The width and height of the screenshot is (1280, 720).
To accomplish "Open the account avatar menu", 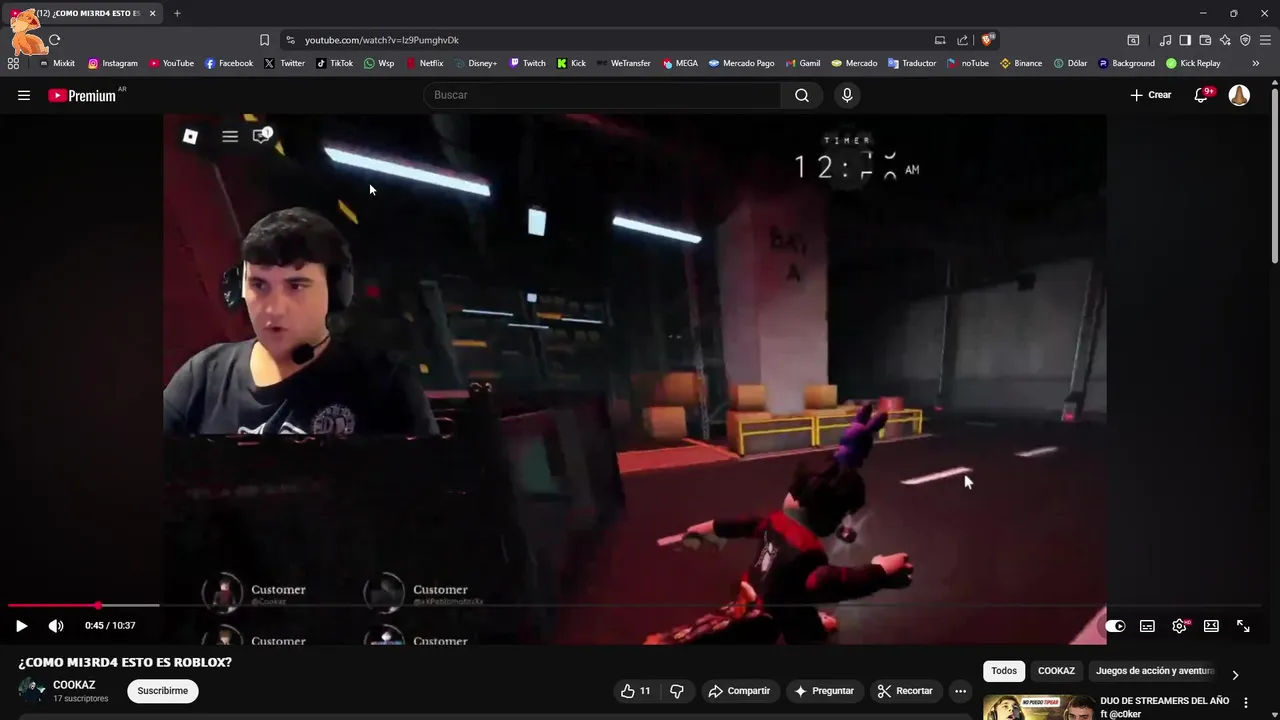I will pos(1239,95).
